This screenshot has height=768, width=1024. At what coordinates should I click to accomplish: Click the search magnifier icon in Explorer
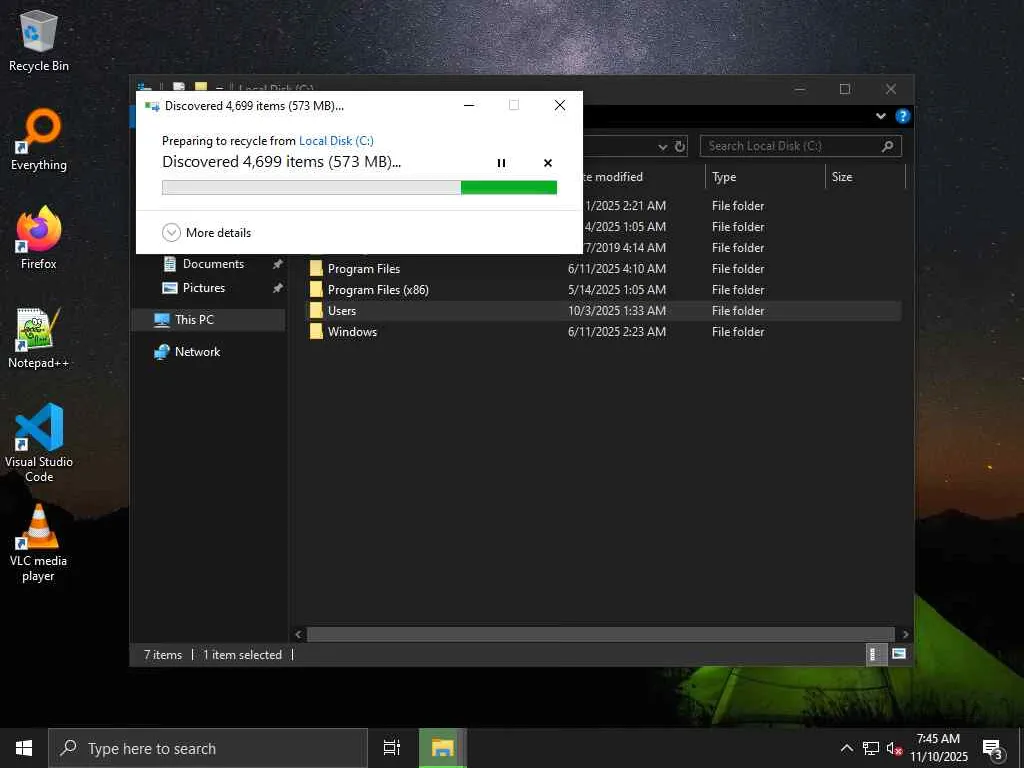888,146
